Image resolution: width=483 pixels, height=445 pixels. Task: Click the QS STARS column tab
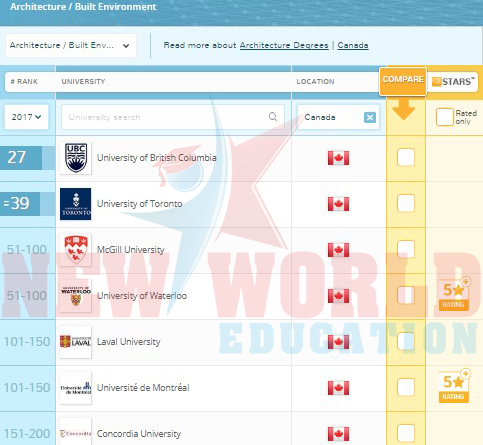[453, 82]
